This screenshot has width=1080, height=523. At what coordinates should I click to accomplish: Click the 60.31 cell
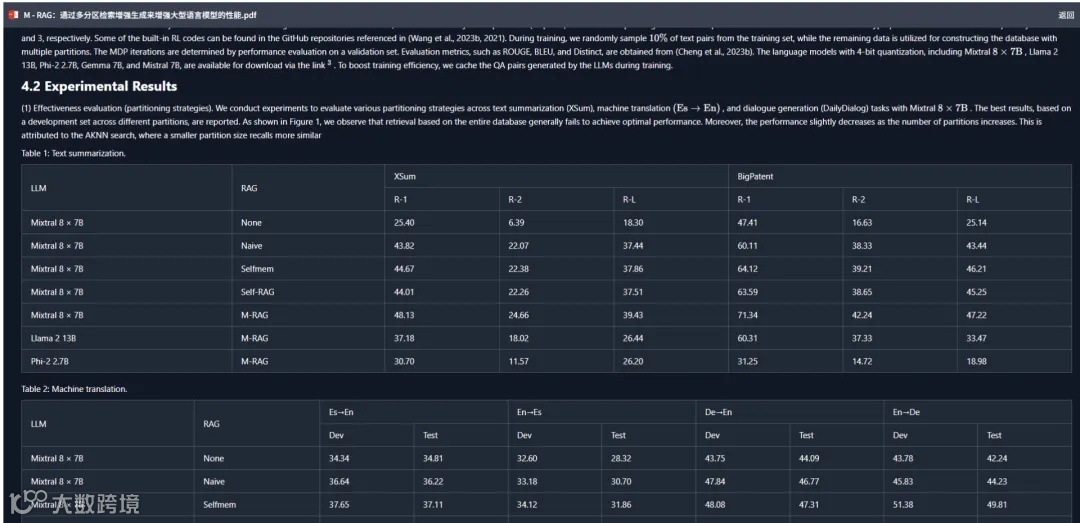747,338
